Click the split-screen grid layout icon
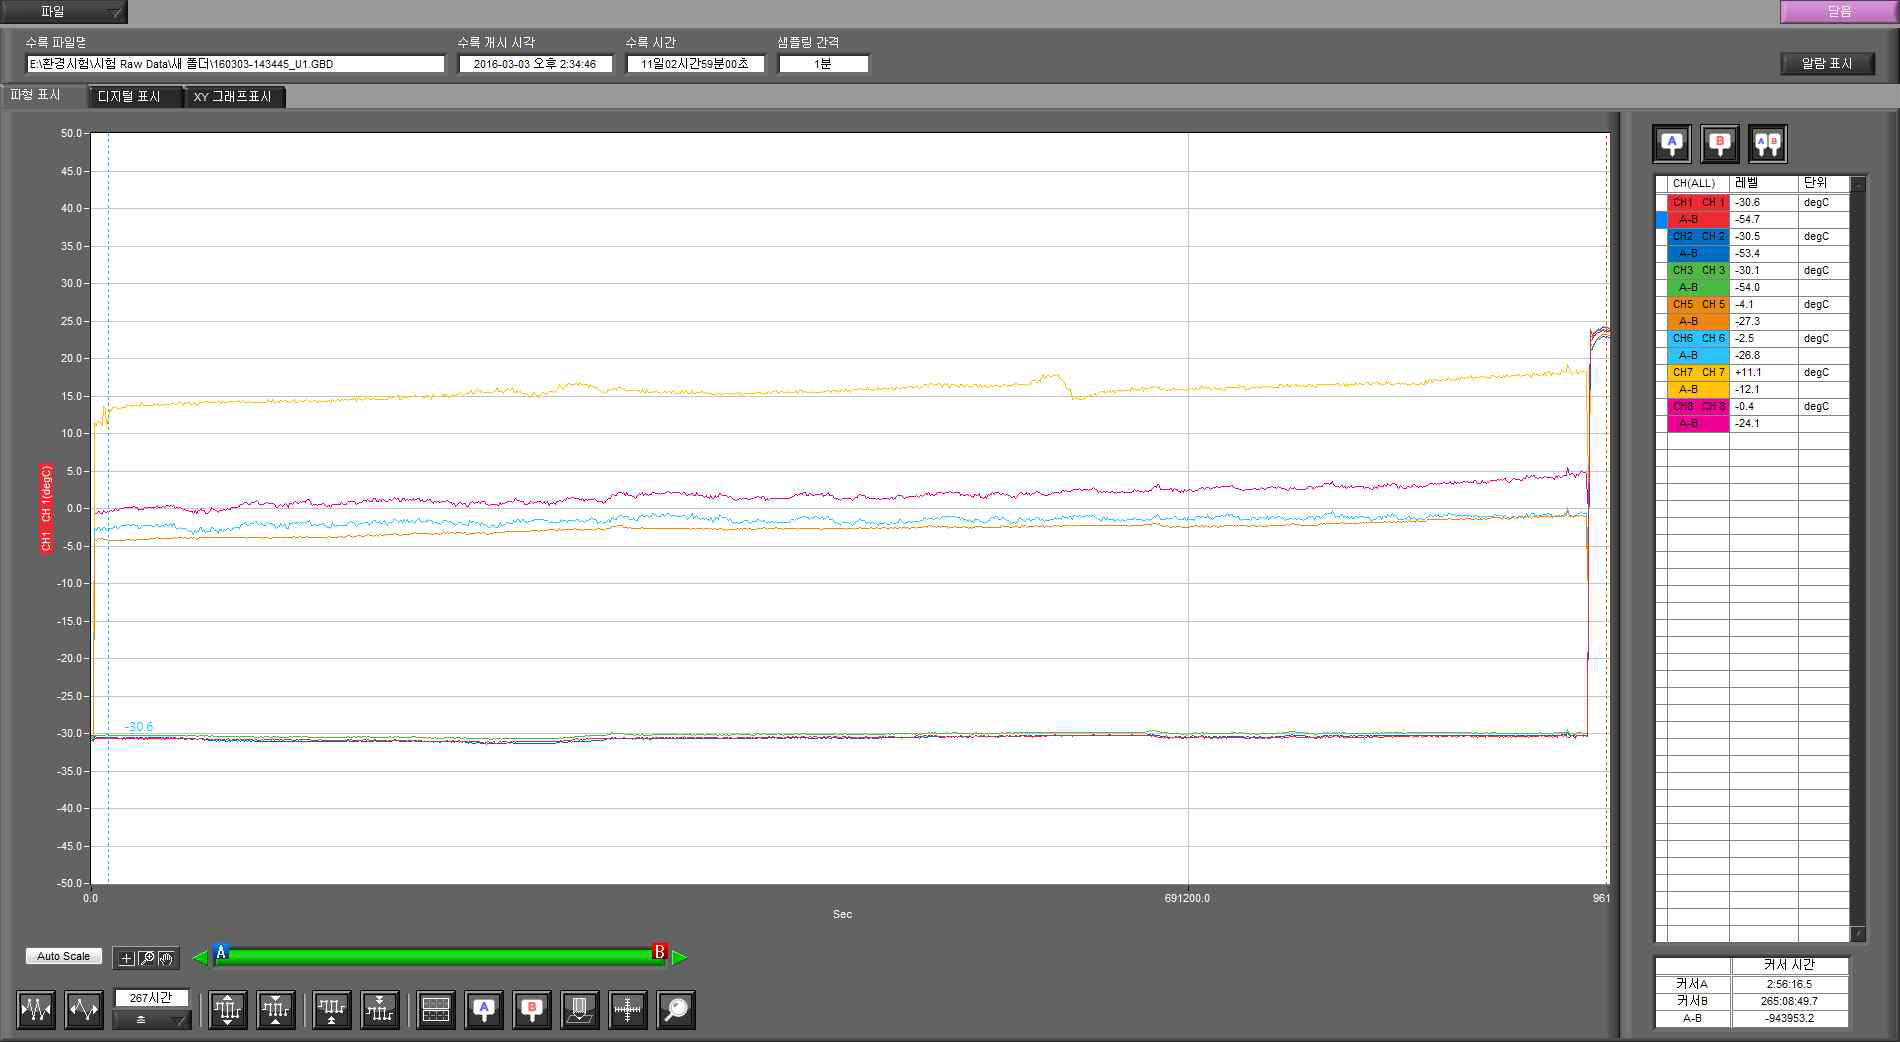The image size is (1900, 1042). [436, 1010]
